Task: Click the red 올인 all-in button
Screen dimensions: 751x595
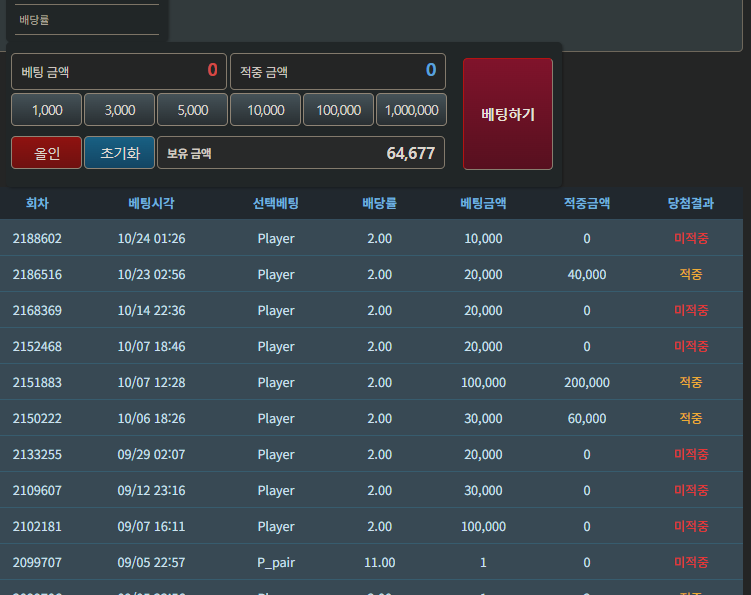Action: tap(46, 153)
